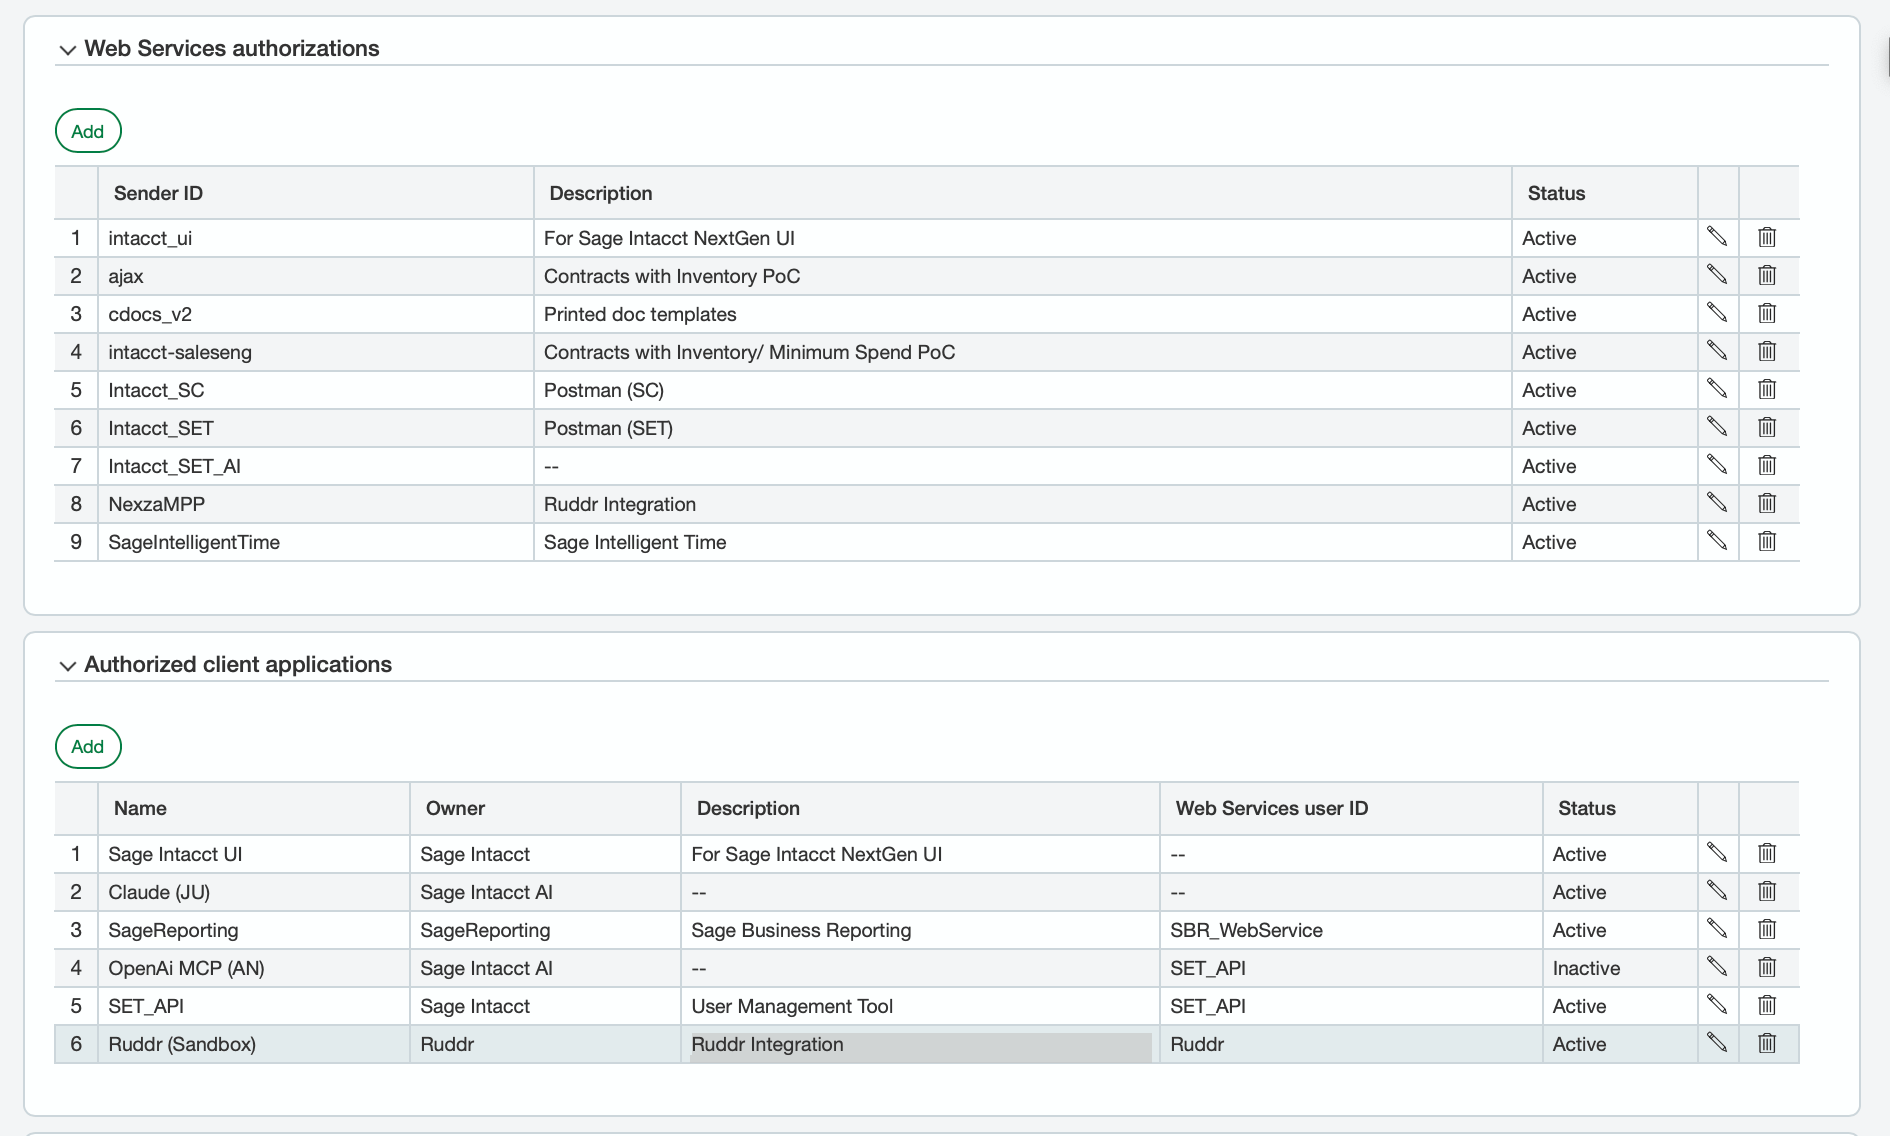This screenshot has width=1890, height=1136.
Task: Delete the intacct-saleseng authorization
Action: coord(1767,351)
